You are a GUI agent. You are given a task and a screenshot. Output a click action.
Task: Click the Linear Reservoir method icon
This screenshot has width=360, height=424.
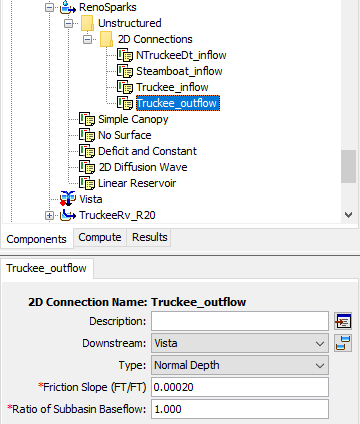[87, 183]
